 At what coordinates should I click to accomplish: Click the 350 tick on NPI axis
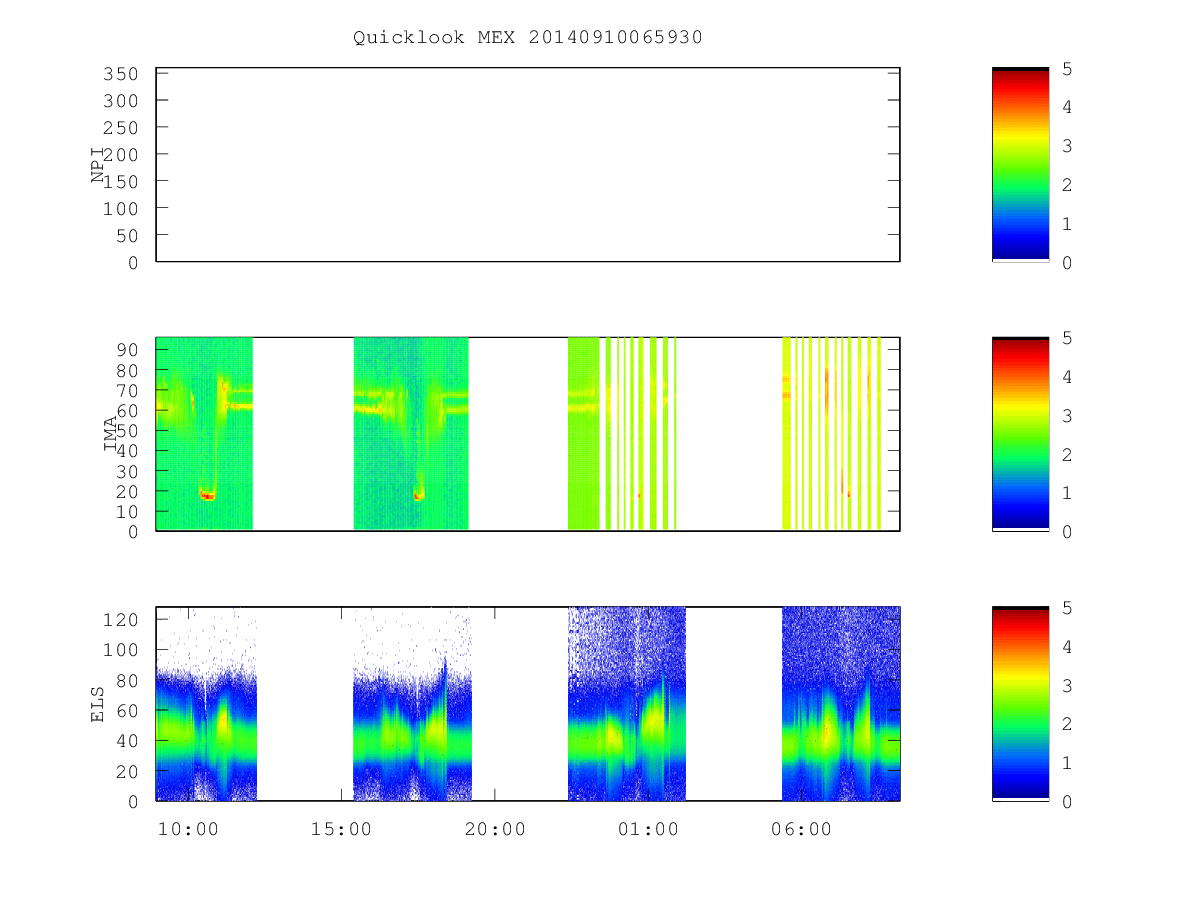click(120, 74)
